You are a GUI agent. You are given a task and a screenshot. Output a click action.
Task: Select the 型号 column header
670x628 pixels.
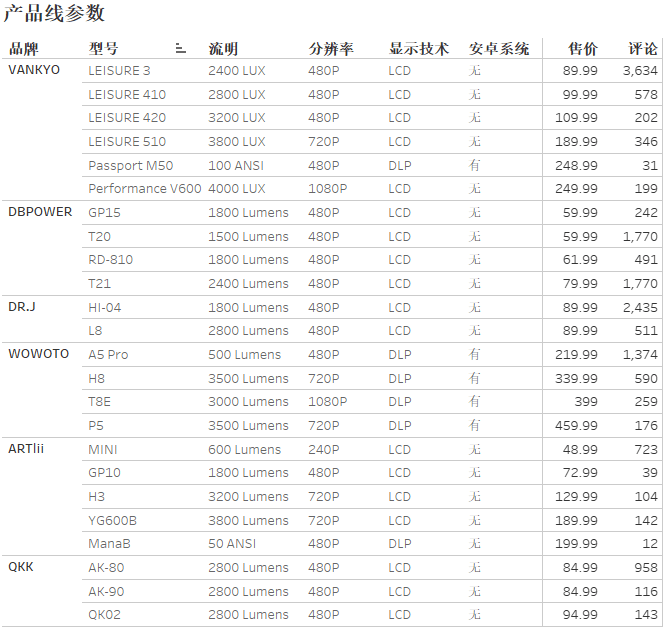[103, 49]
